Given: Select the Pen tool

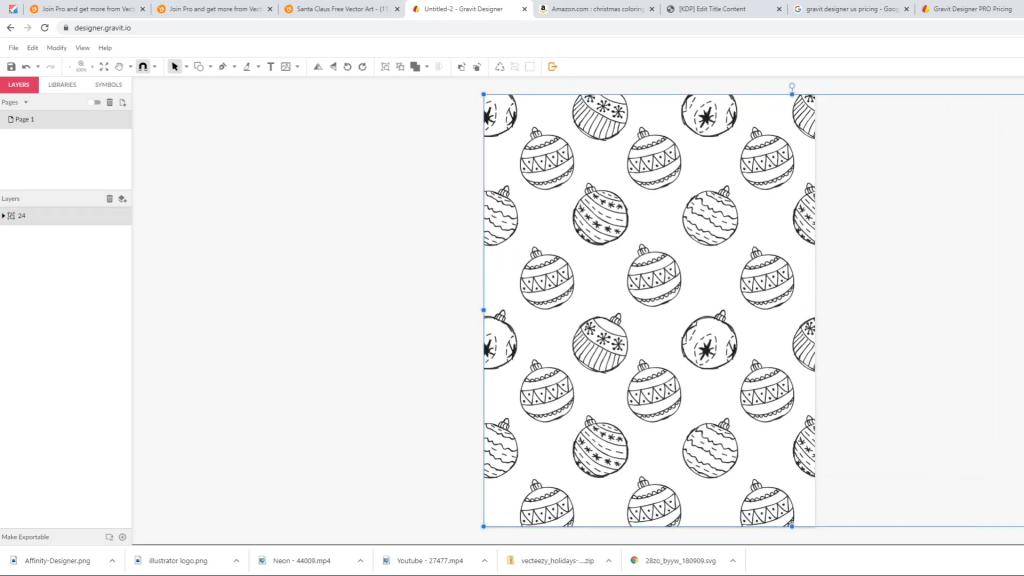Looking at the screenshot, I should point(222,67).
